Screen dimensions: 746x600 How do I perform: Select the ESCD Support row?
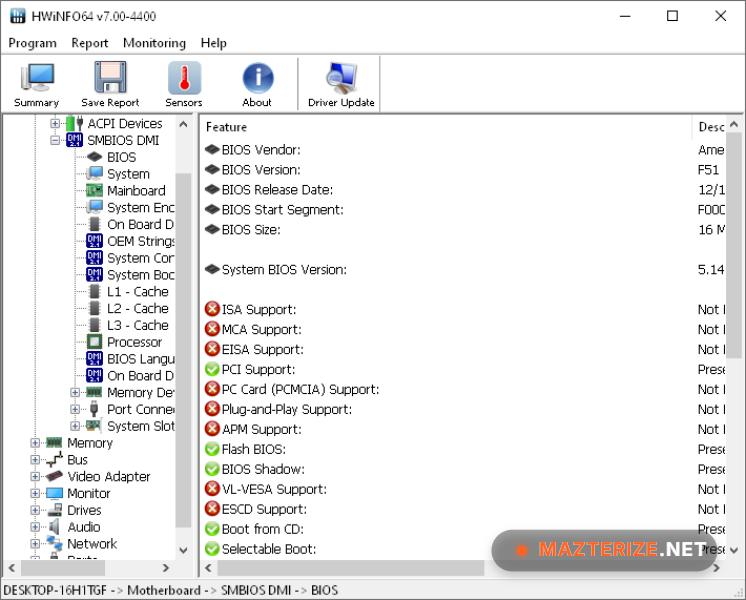coord(464,509)
